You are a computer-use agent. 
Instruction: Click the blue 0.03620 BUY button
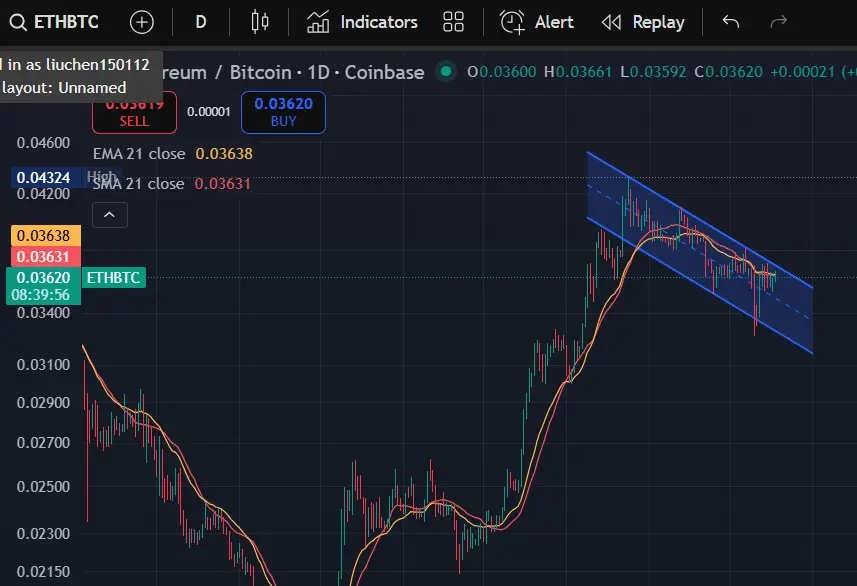tap(283, 113)
